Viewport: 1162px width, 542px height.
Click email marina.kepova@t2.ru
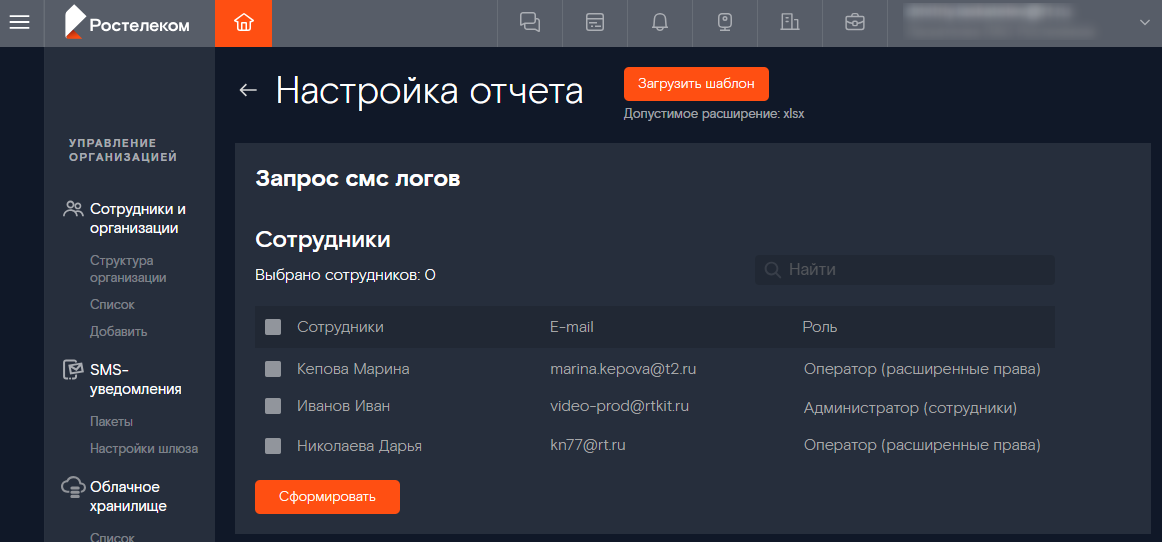click(622, 369)
